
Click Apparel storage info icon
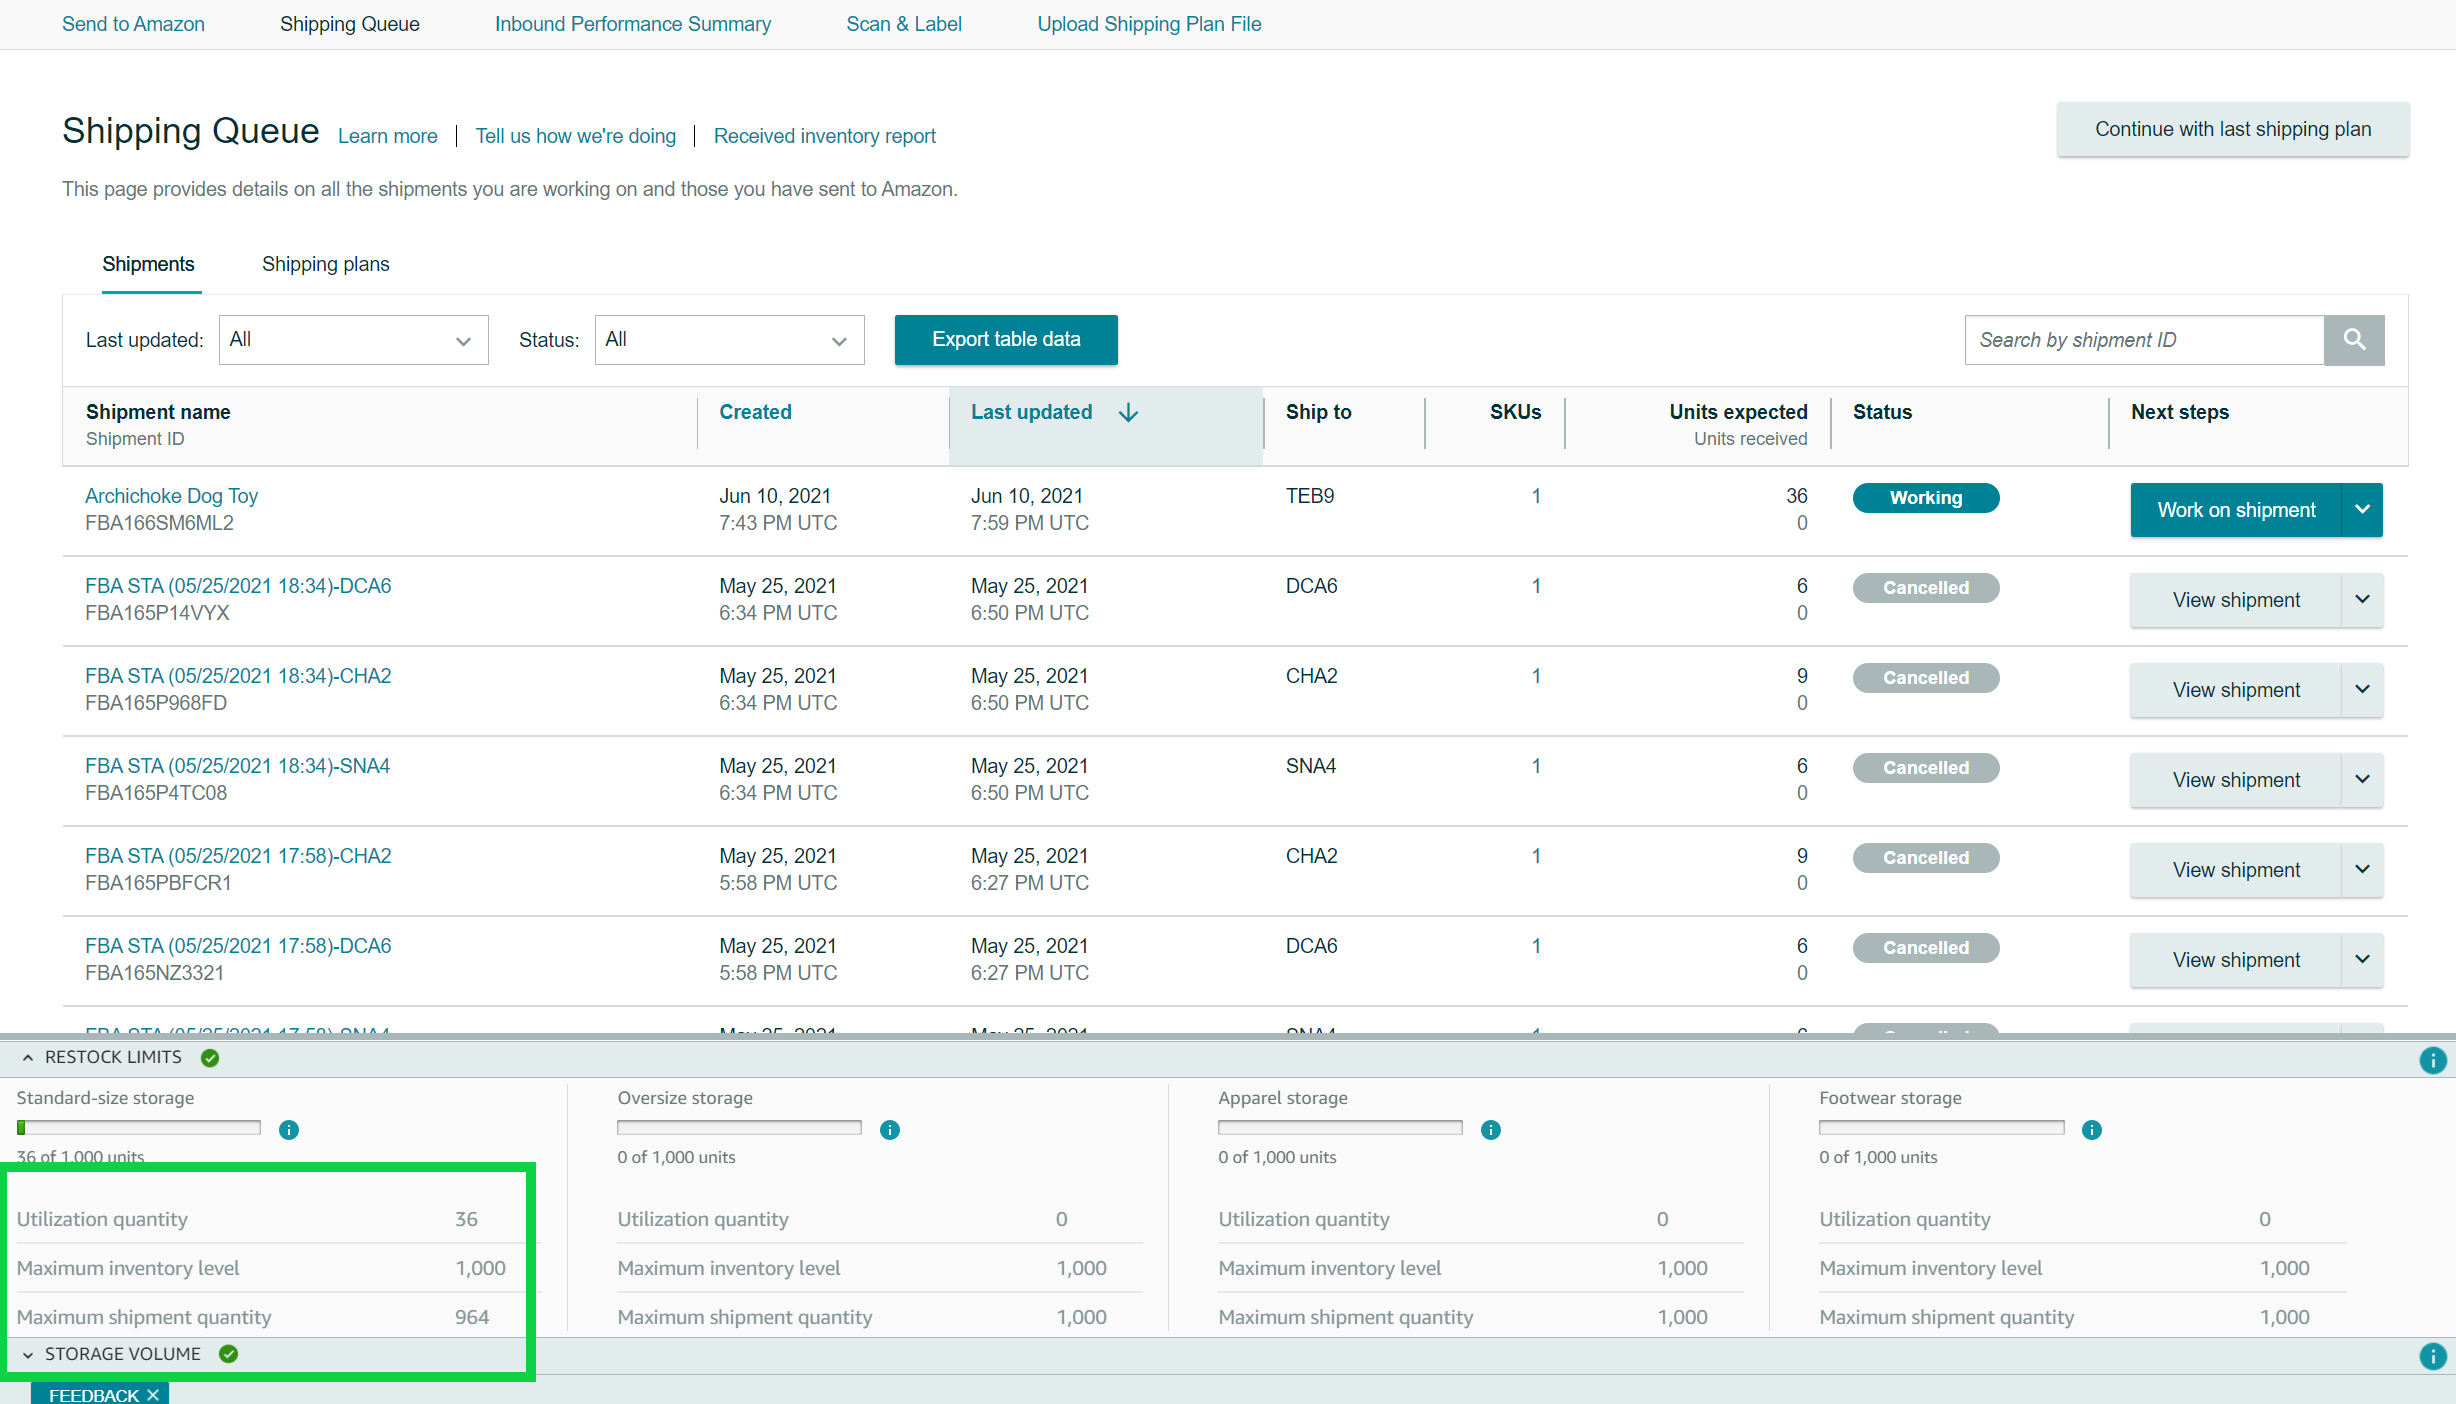pyautogui.click(x=1491, y=1130)
